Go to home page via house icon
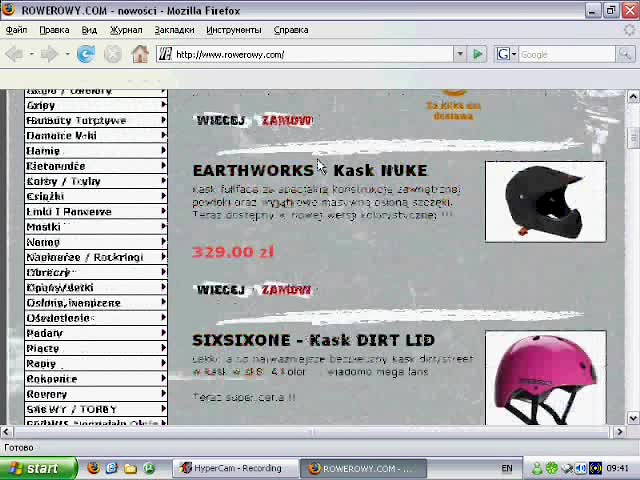This screenshot has height=480, width=640. pyautogui.click(x=140, y=54)
